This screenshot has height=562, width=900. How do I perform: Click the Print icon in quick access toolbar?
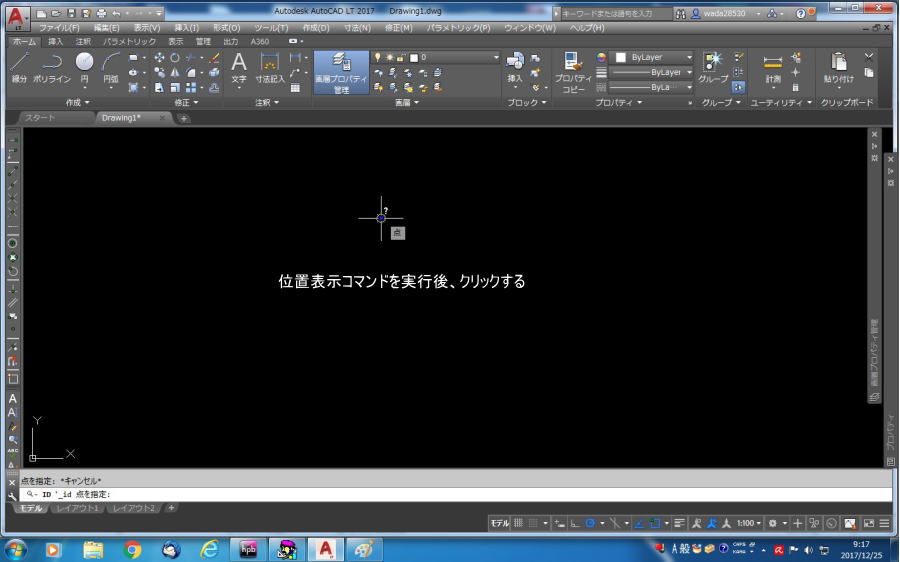[101, 13]
